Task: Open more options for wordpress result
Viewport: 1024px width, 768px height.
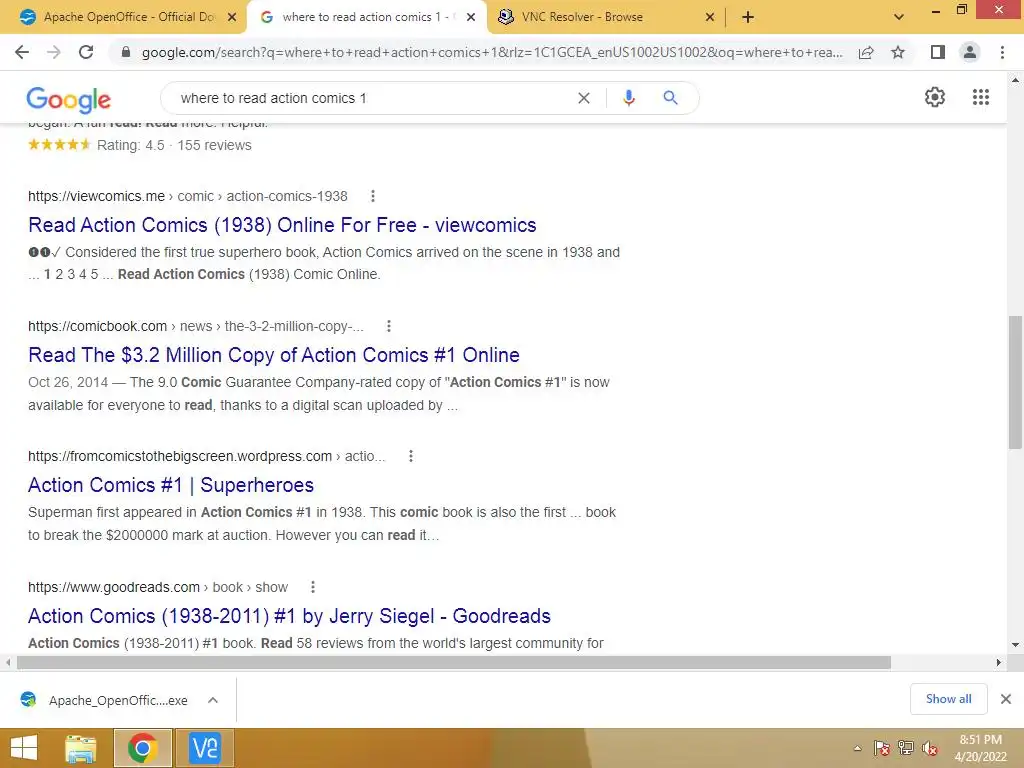Action: (411, 456)
